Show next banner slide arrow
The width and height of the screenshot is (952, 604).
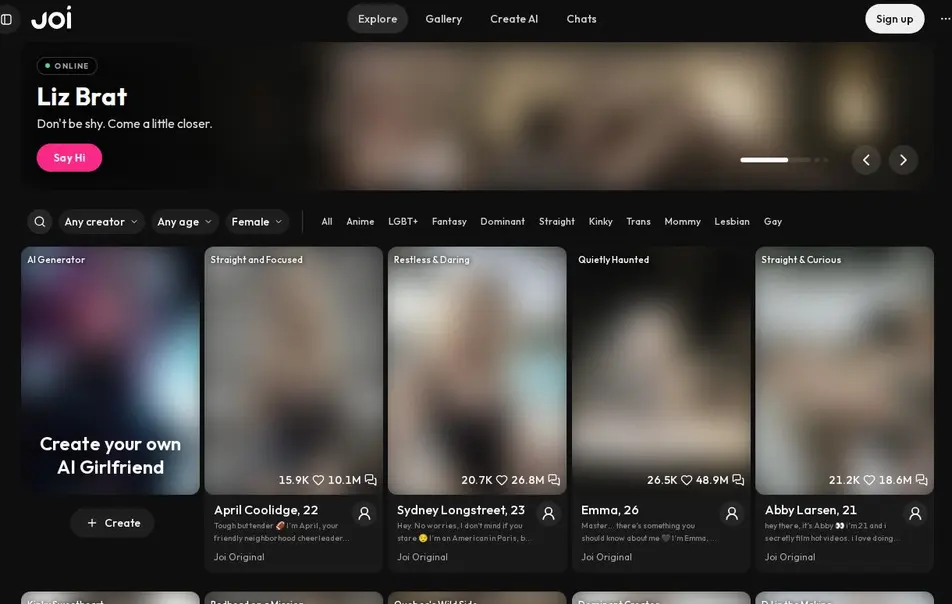903,160
